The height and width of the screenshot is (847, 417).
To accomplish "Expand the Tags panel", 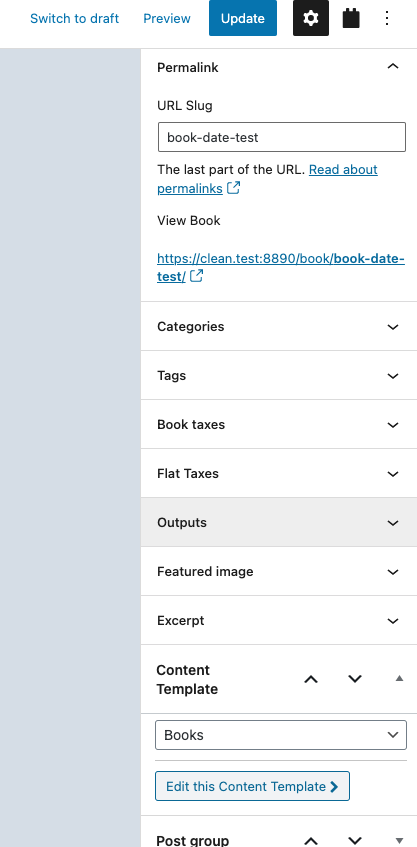I will pos(279,375).
